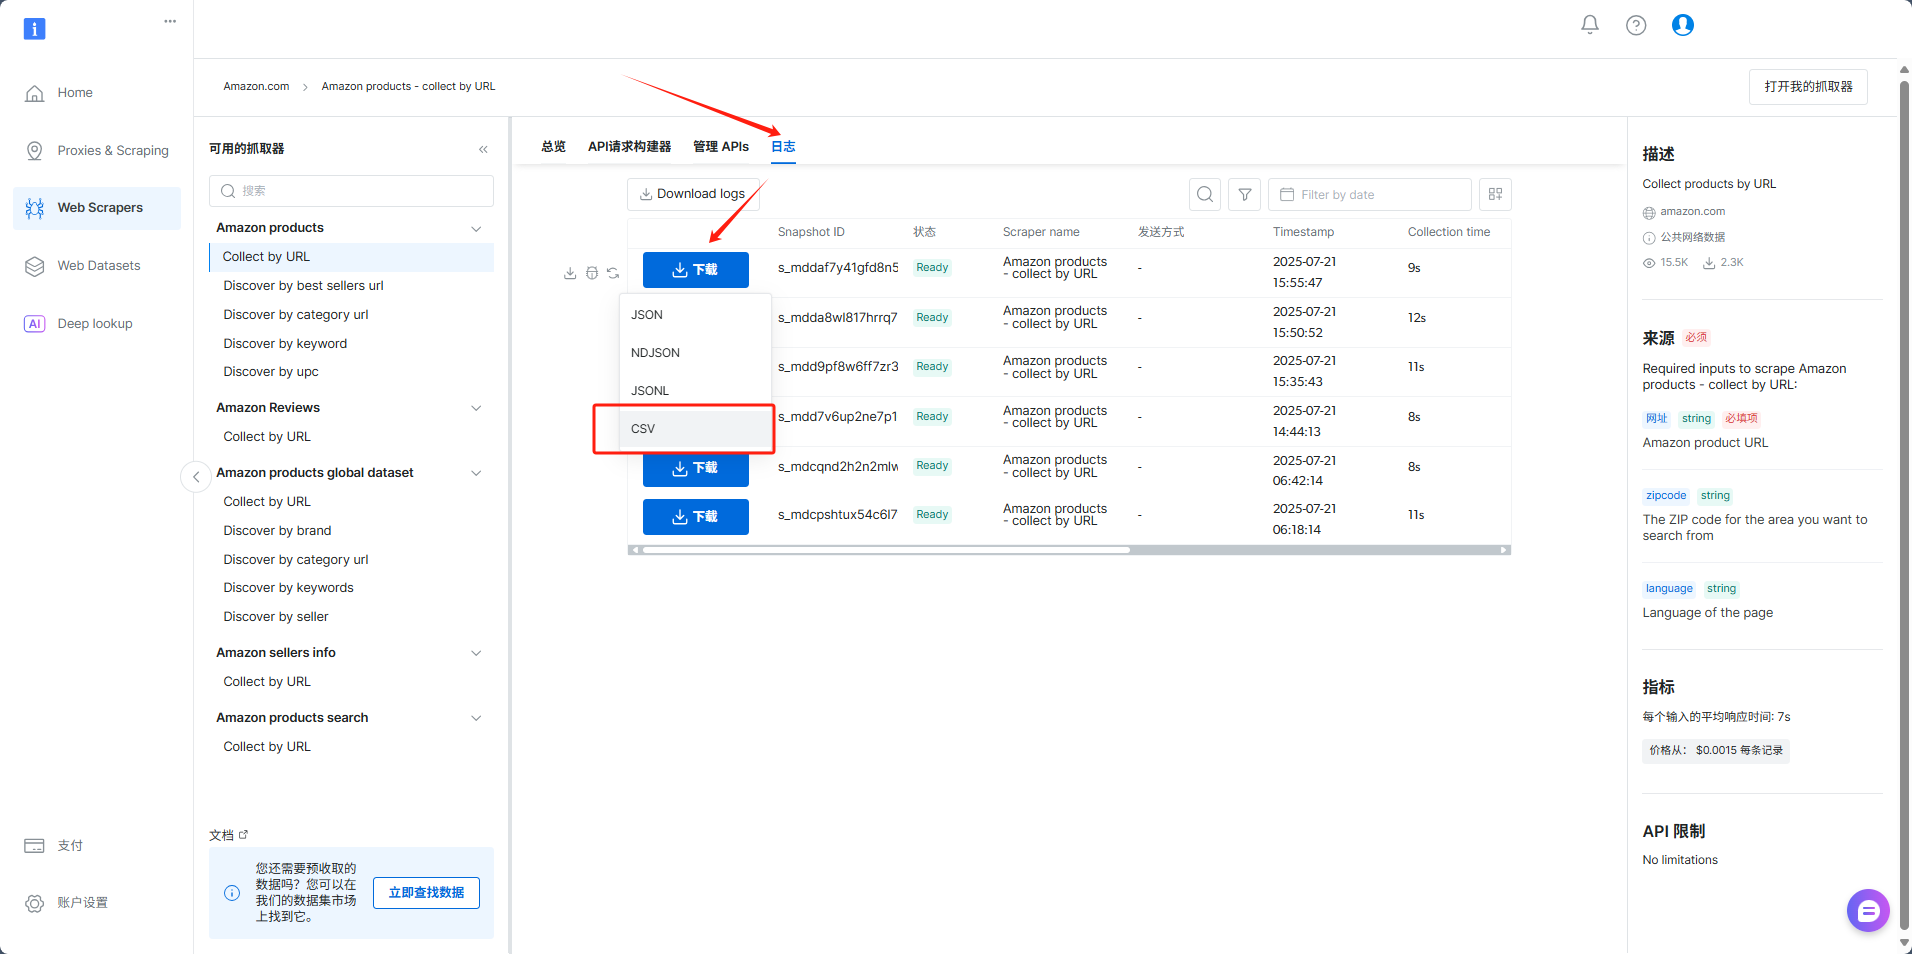
Task: Open the help question mark icon
Action: [x=1636, y=25]
